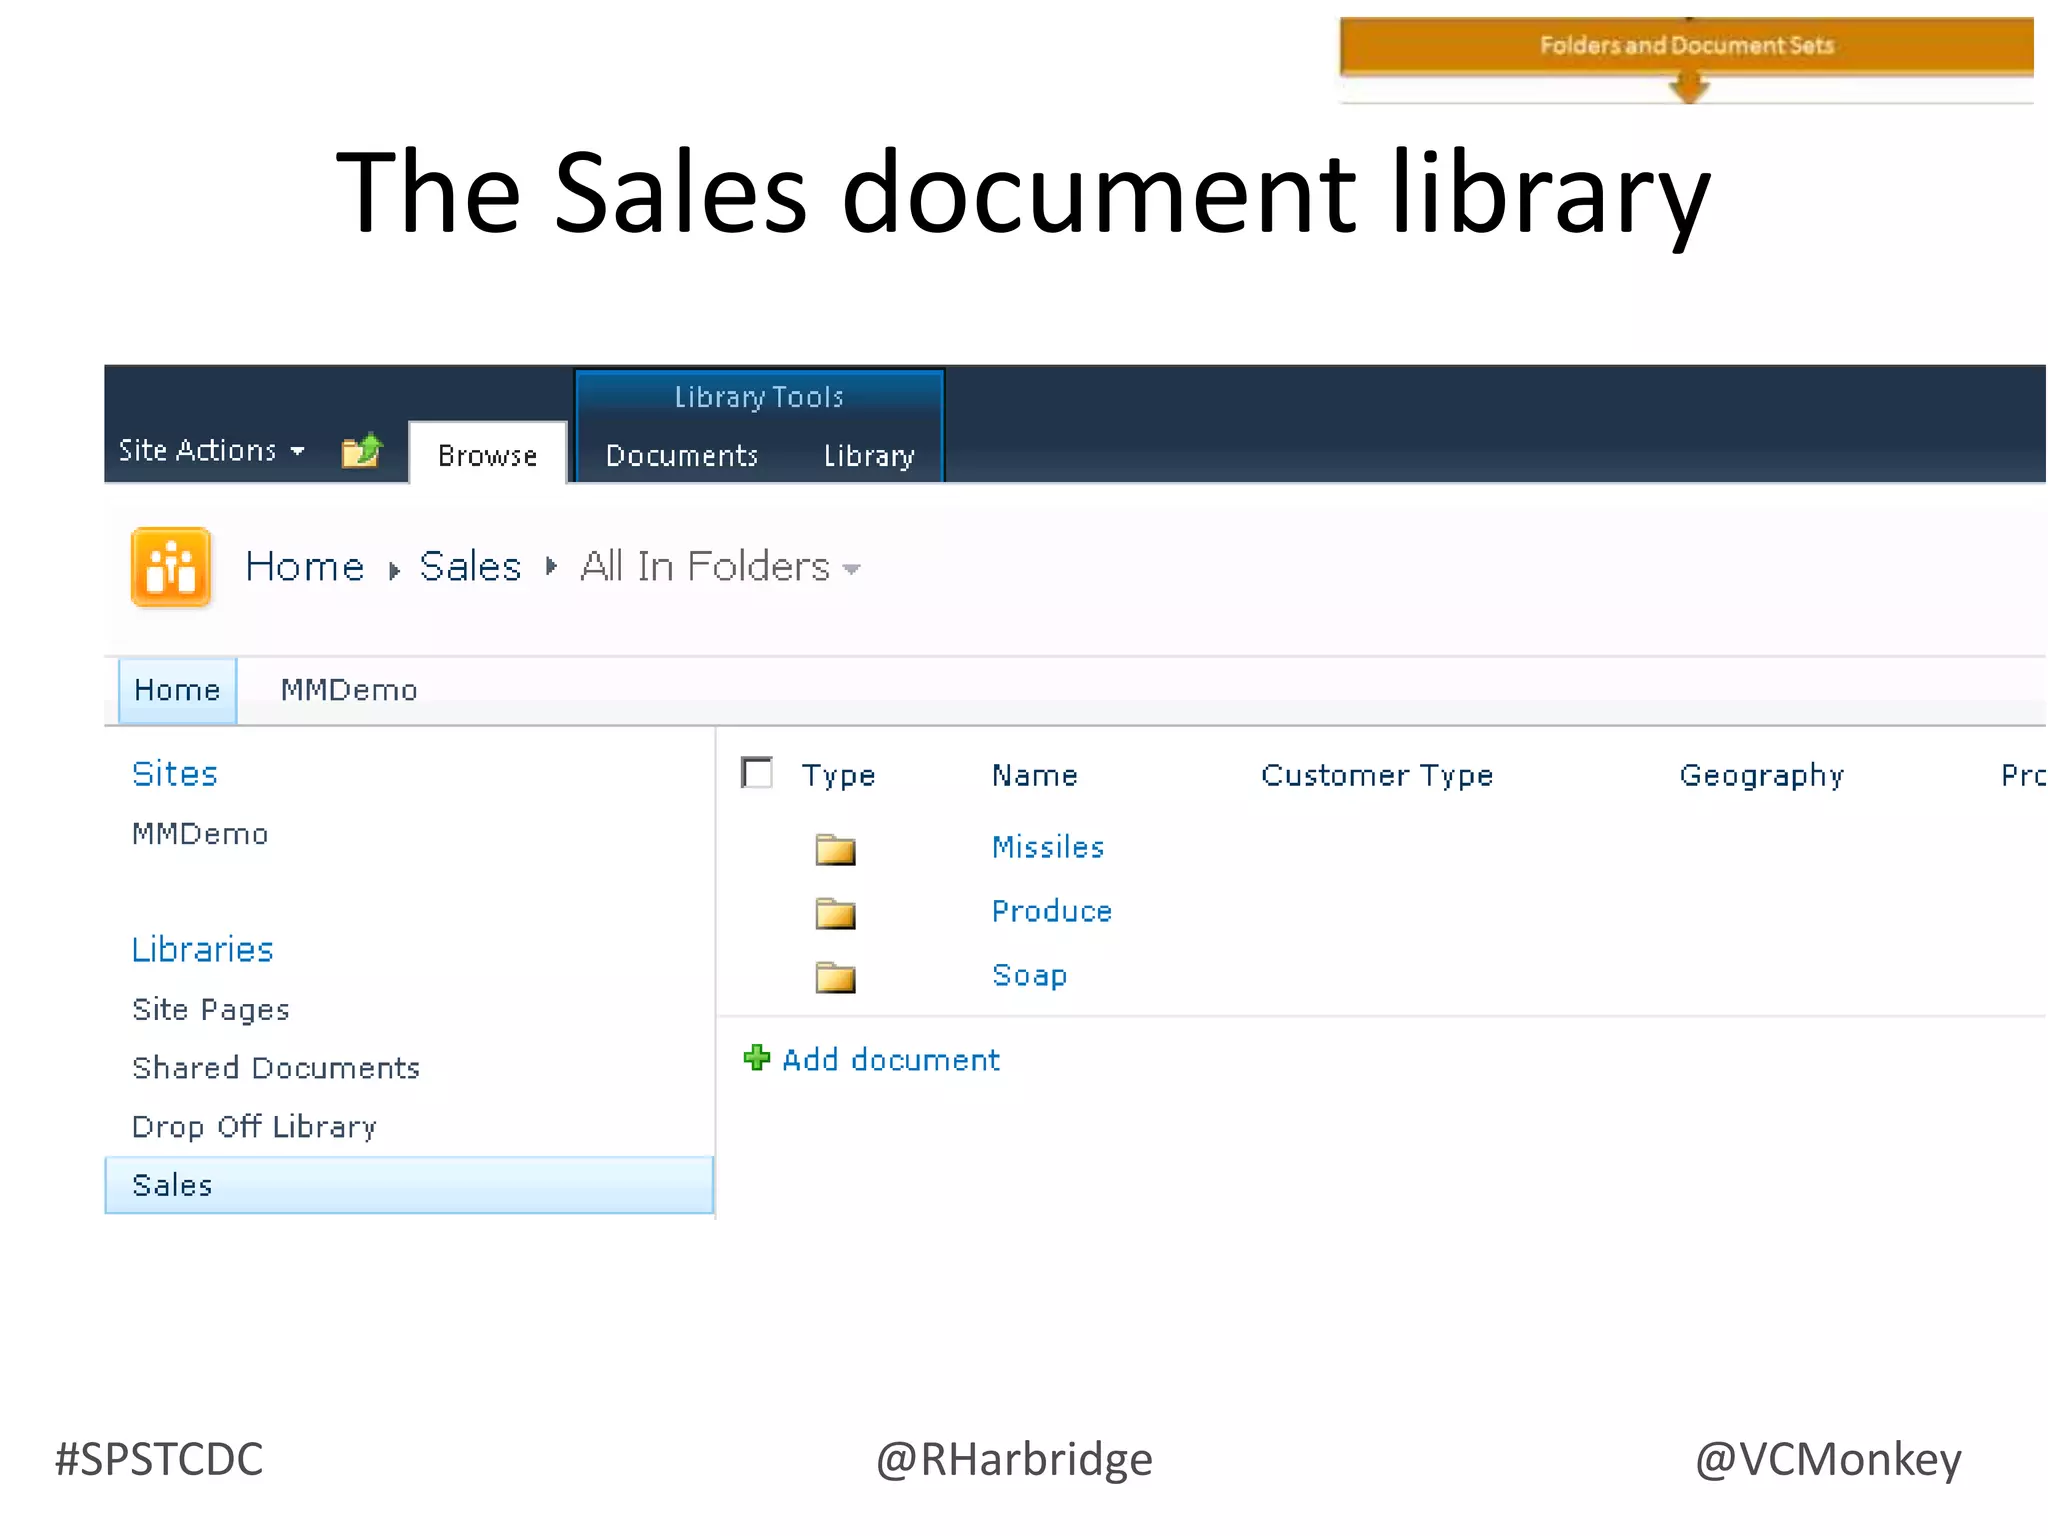
Task: Click the Drop Off Library sidebar link
Action: click(254, 1127)
